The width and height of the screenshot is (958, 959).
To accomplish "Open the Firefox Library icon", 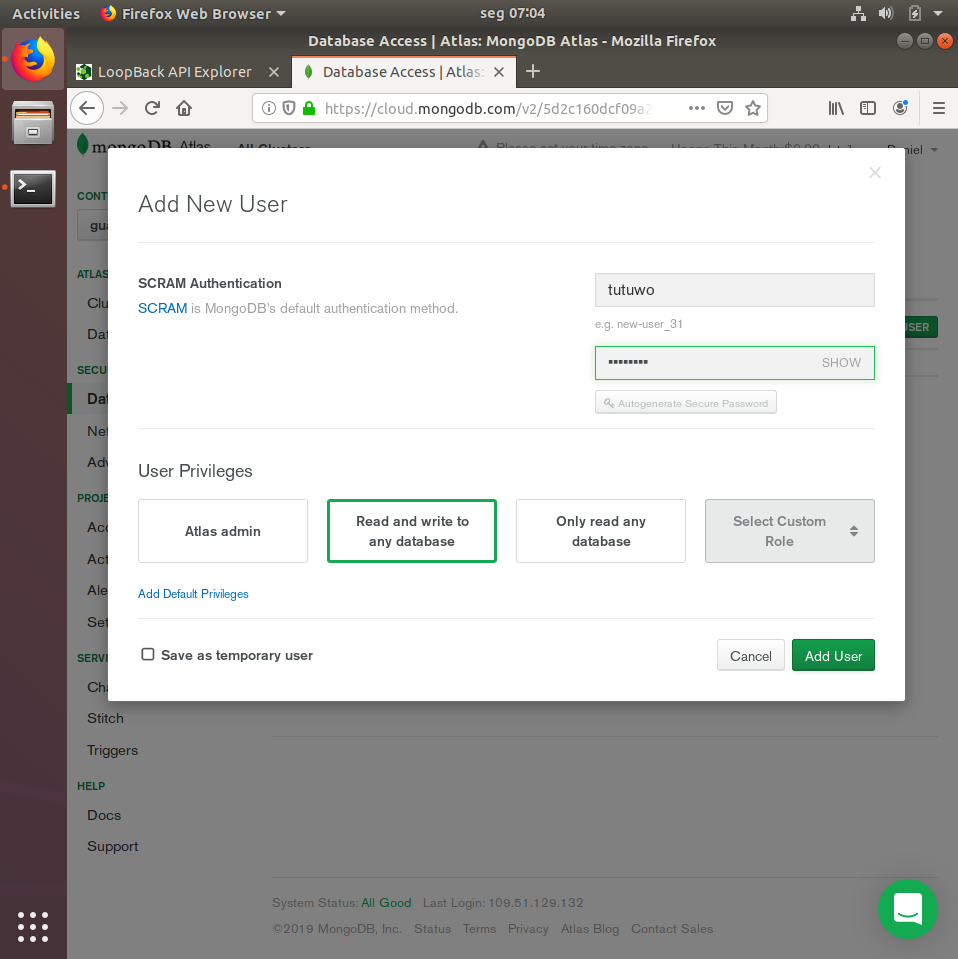I will tap(836, 107).
